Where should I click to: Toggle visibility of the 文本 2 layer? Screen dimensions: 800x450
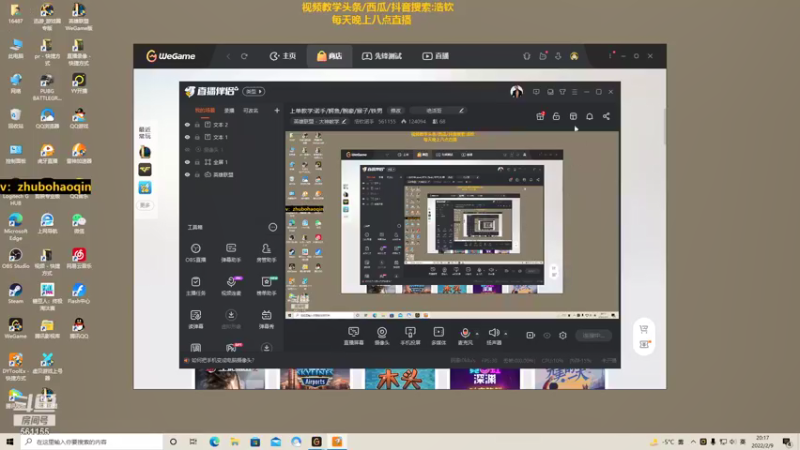tap(187, 124)
